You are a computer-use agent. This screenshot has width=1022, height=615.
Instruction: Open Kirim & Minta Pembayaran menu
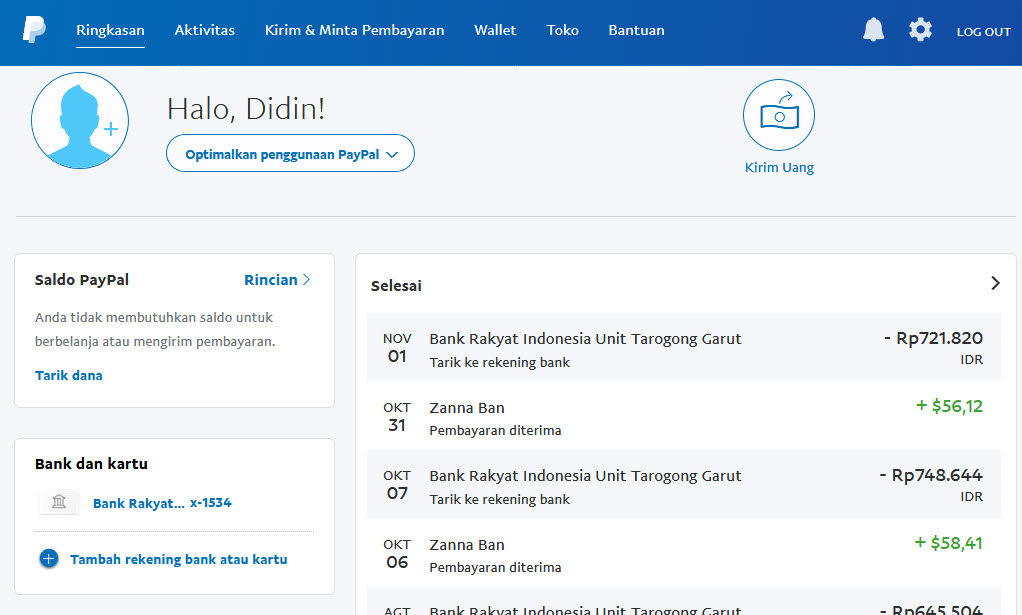point(355,30)
